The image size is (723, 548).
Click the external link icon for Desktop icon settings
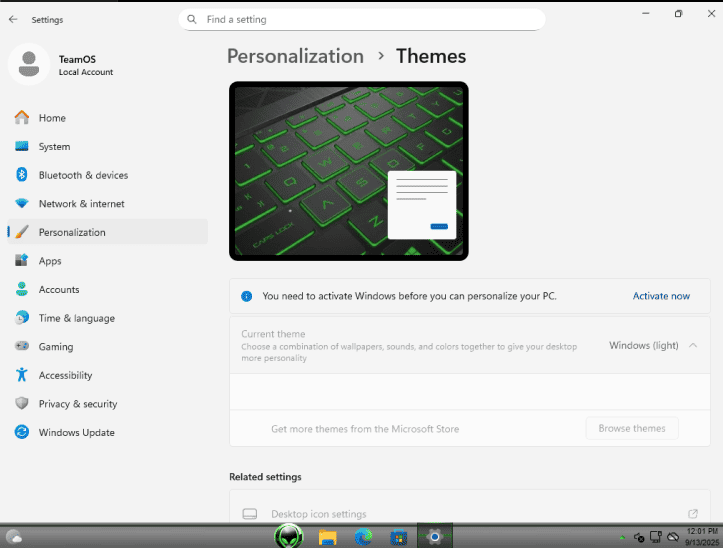pos(693,513)
